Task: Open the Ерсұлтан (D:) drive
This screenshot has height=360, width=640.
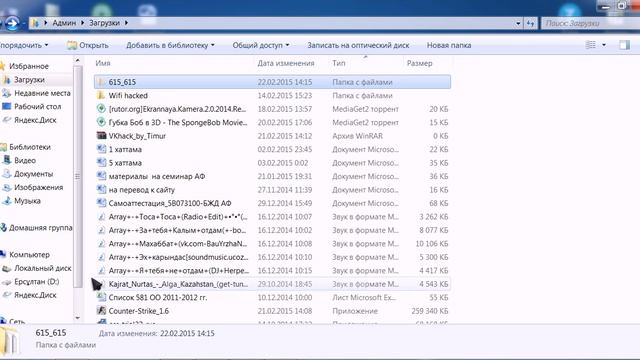Action: pyautogui.click(x=36, y=282)
